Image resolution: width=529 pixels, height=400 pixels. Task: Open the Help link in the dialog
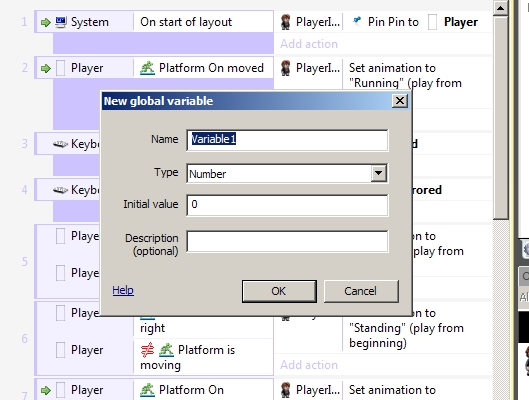(123, 290)
